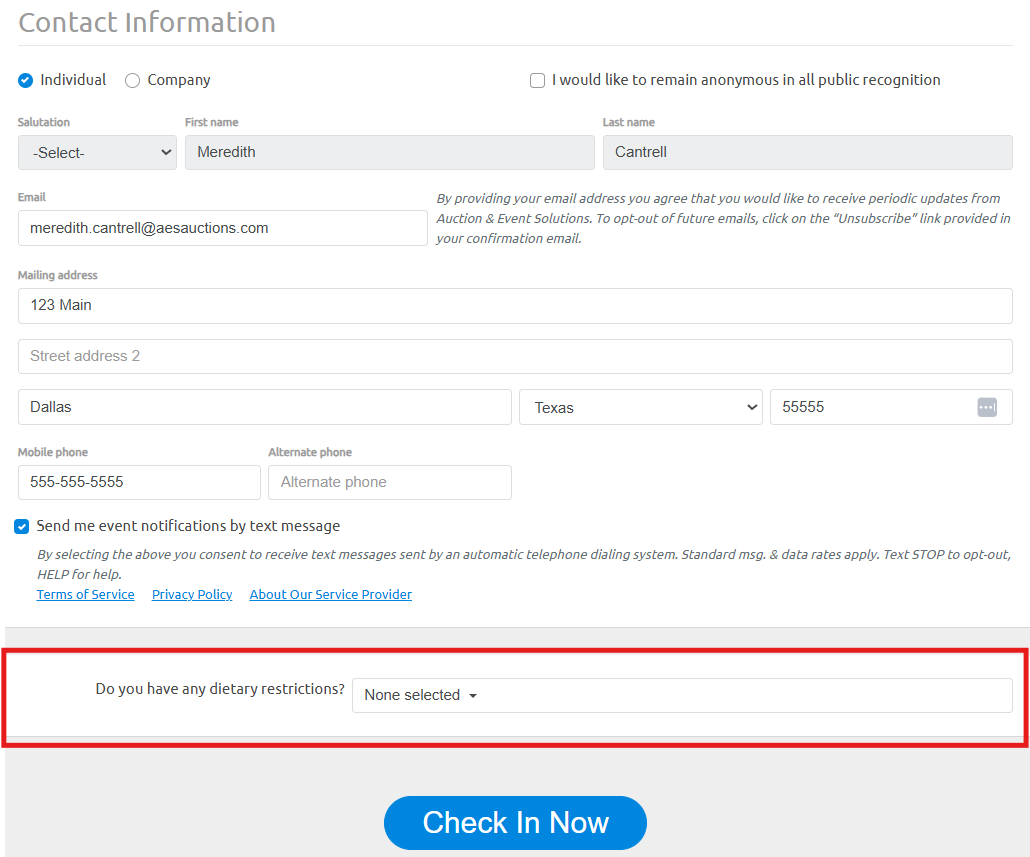Viewport: 1030px width, 857px height.
Task: Click the Mailing address field with 123 Main
Action: (x=515, y=306)
